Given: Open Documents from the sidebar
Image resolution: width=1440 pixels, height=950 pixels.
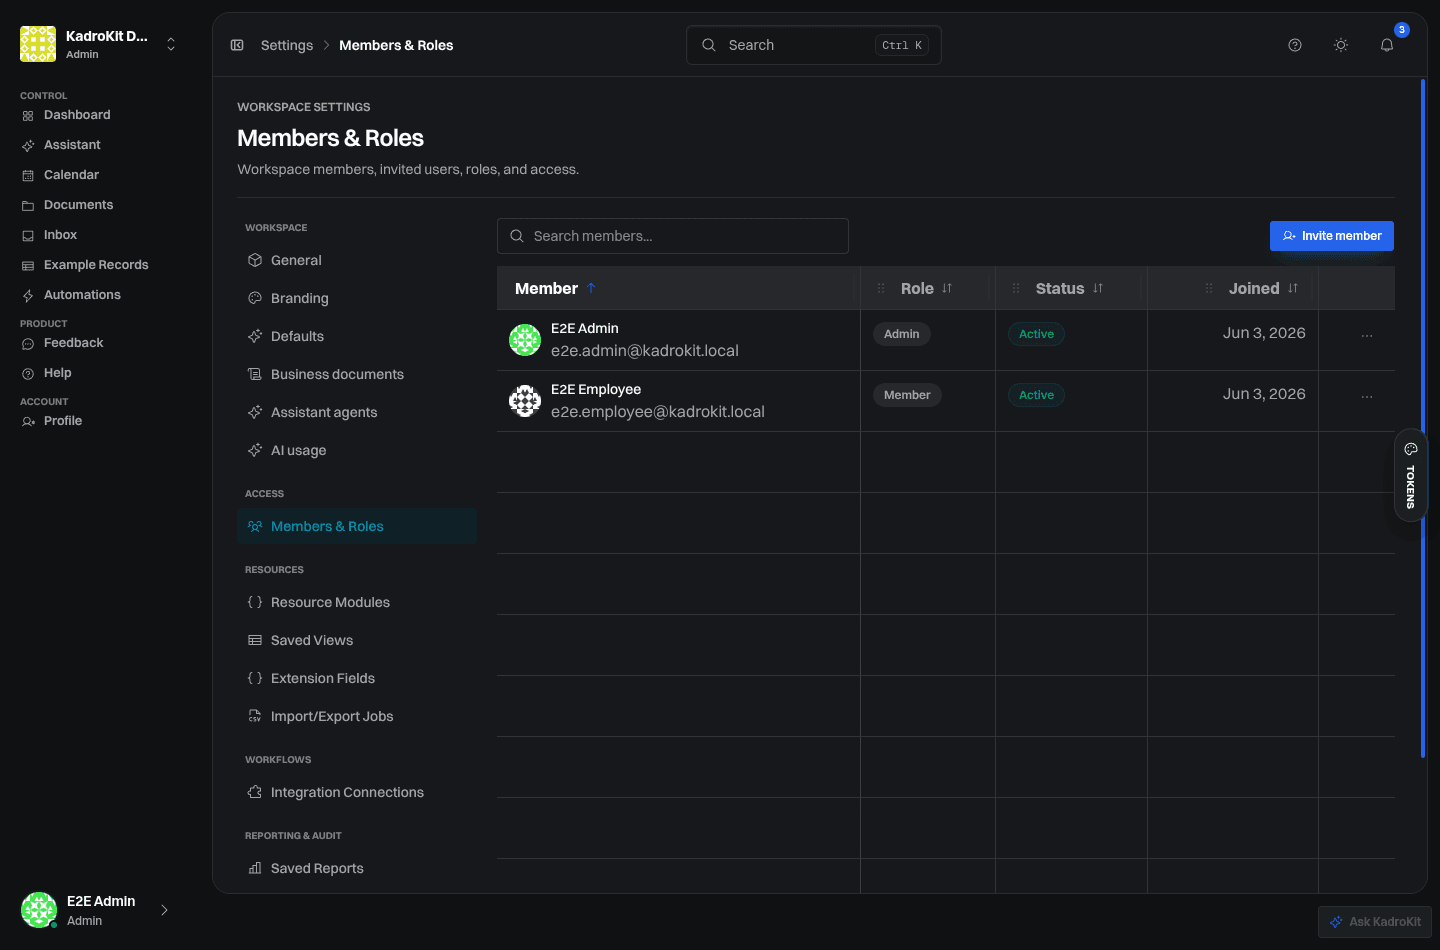Looking at the screenshot, I should tap(78, 205).
